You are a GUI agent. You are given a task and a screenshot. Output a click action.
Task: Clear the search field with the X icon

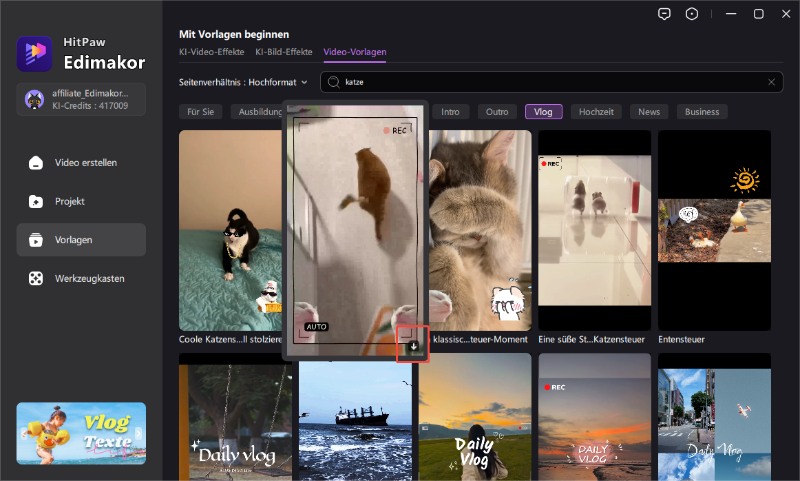click(x=771, y=82)
